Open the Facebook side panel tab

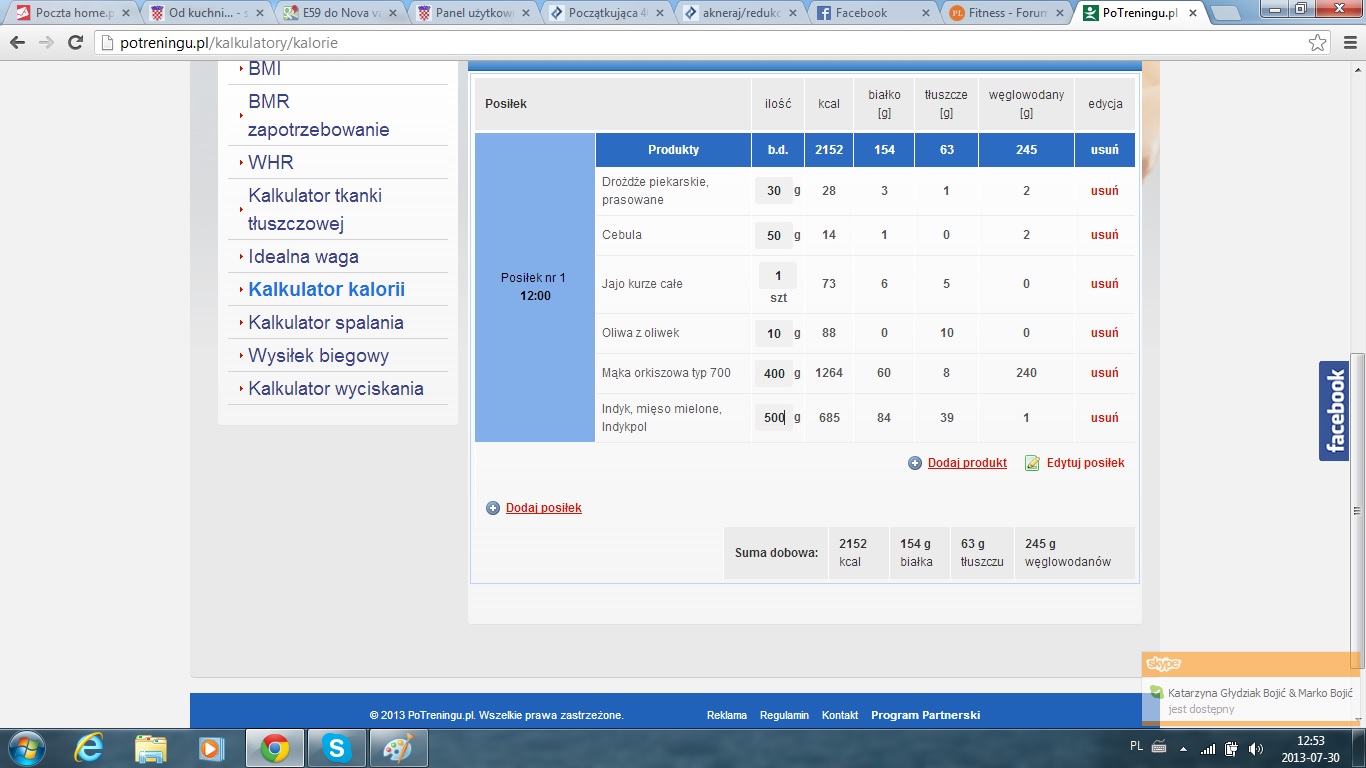(x=1334, y=410)
